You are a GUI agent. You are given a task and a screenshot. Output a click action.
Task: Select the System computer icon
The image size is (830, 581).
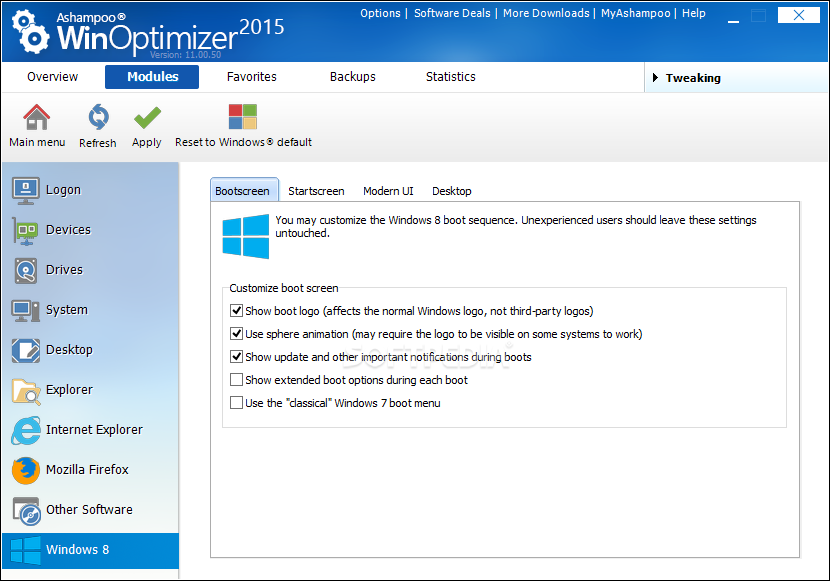(x=25, y=311)
